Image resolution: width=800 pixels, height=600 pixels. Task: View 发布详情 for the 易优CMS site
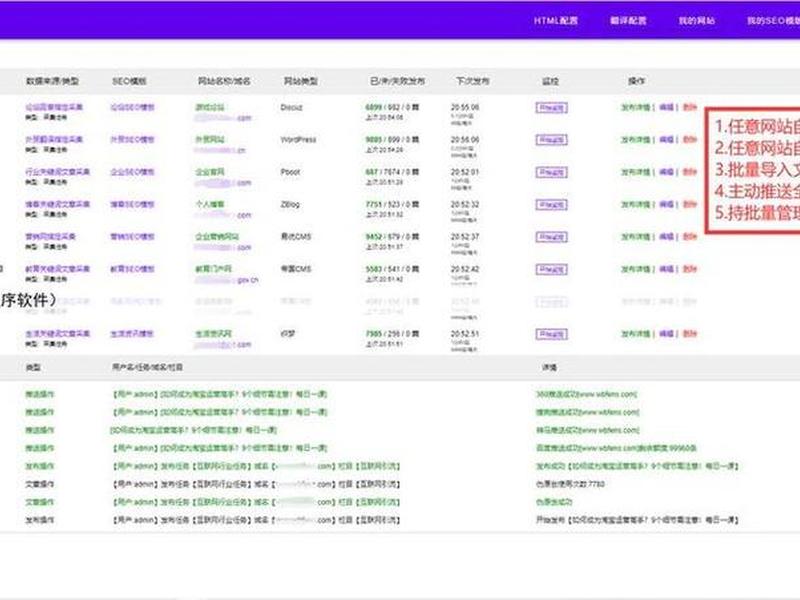click(x=635, y=237)
